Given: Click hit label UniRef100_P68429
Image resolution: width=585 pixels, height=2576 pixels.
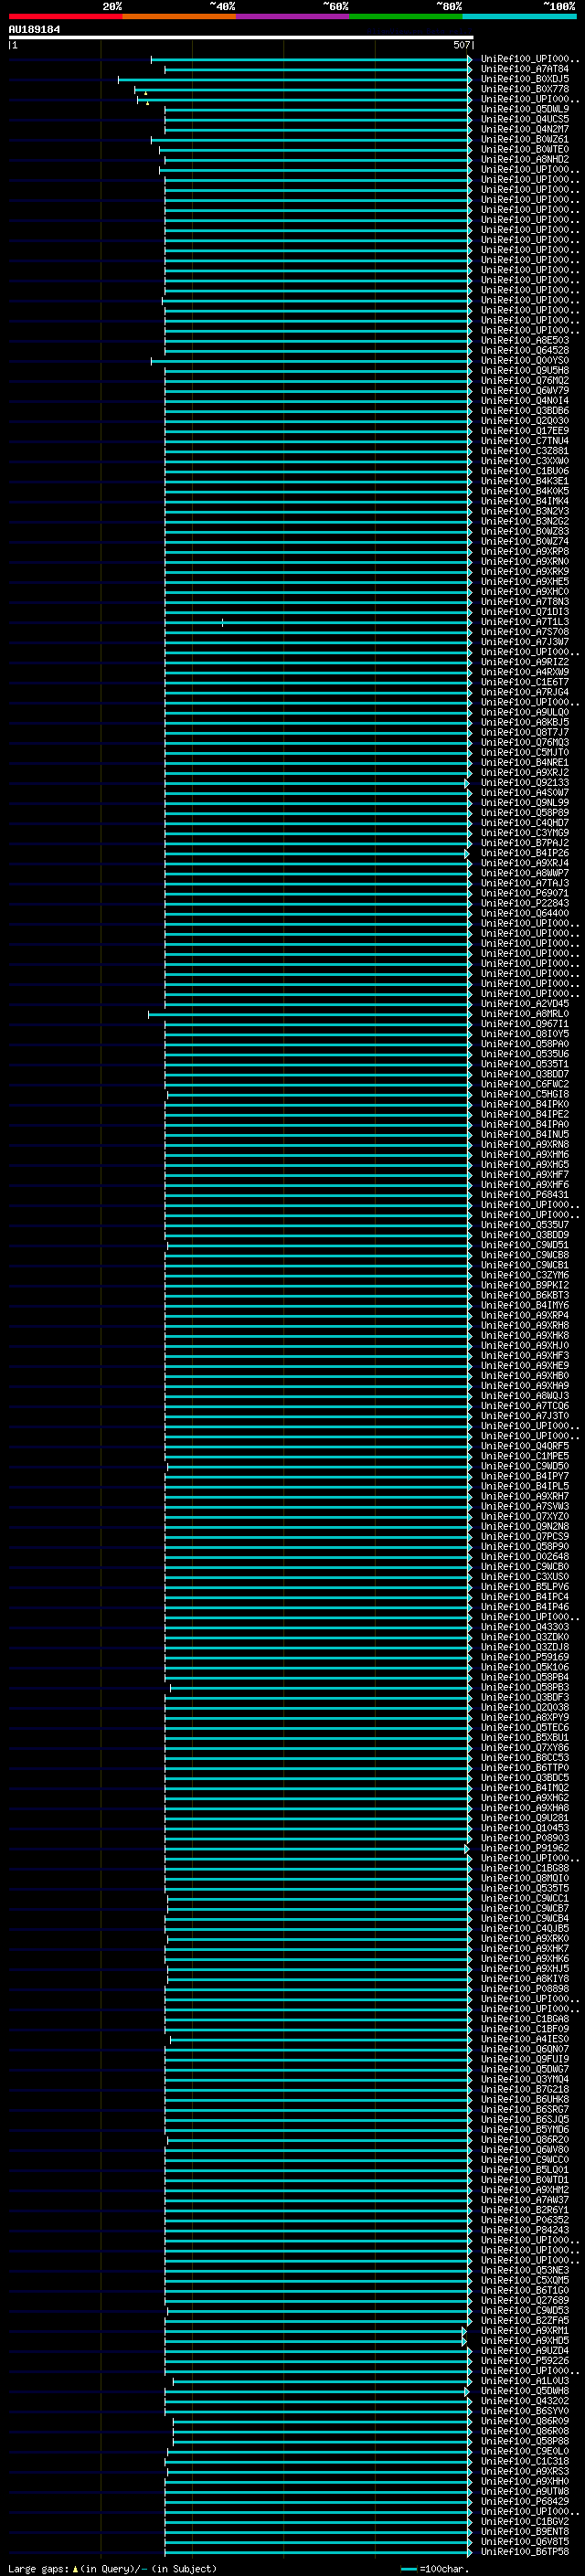Looking at the screenshot, I should click(x=524, y=2501).
